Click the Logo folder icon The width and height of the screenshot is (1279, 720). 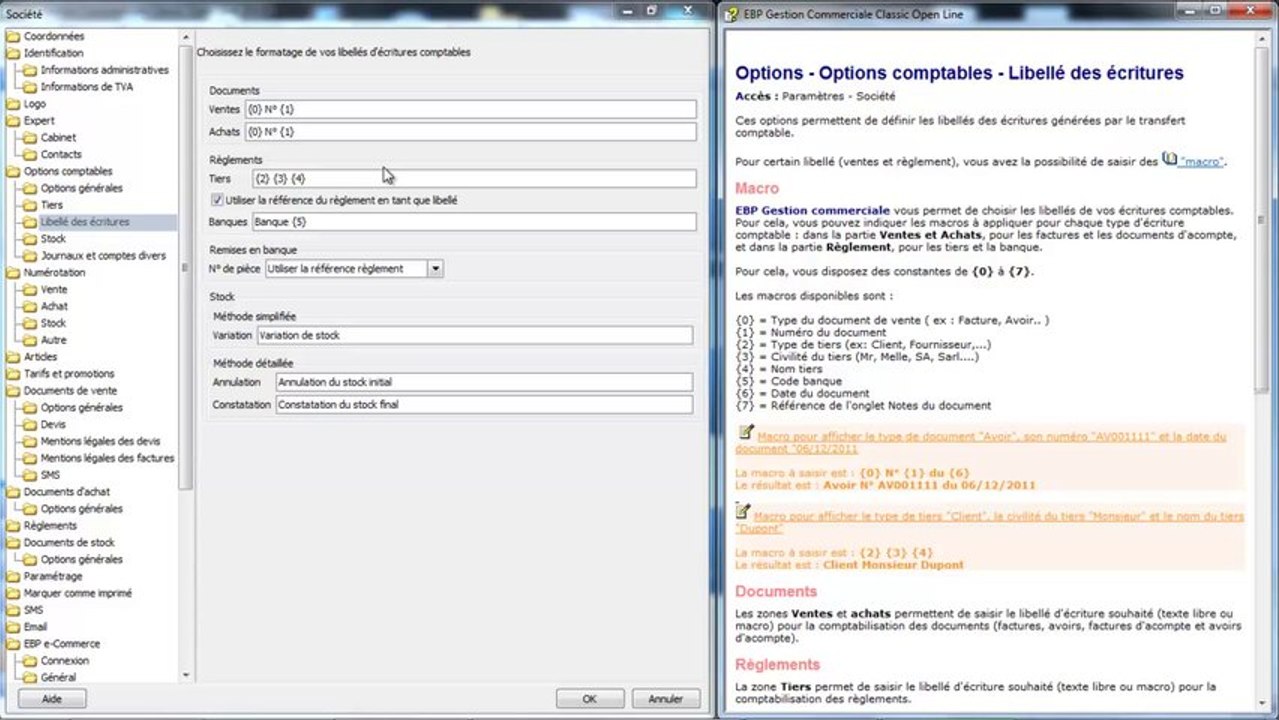tap(12, 104)
